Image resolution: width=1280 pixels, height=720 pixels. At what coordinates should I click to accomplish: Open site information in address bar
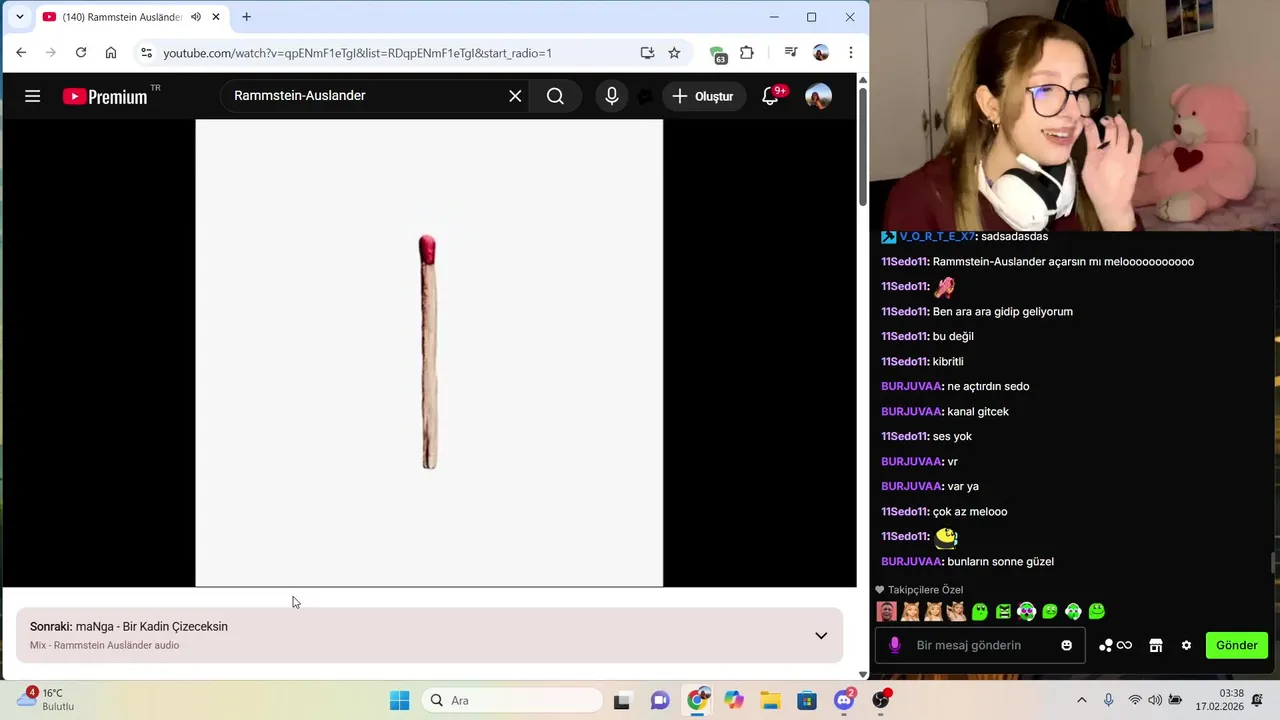(x=147, y=53)
